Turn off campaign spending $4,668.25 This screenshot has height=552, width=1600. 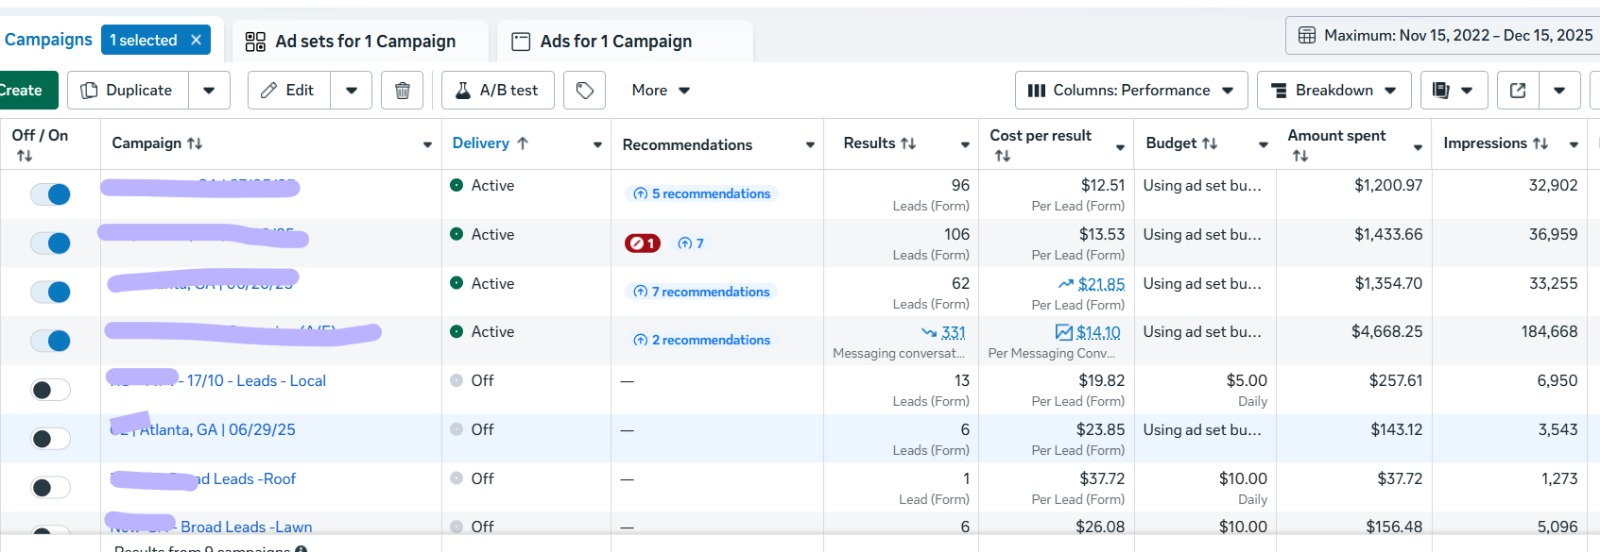click(50, 341)
